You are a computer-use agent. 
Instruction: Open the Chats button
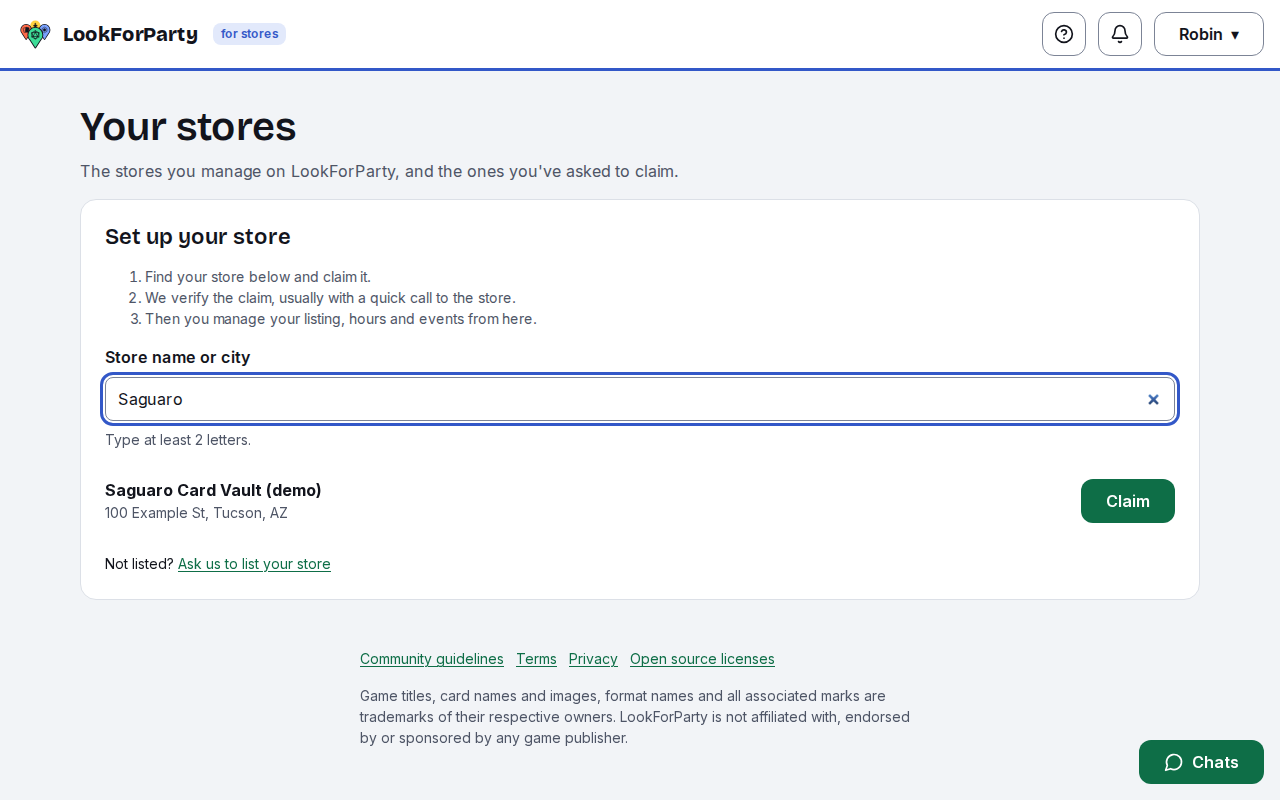pyautogui.click(x=1201, y=762)
